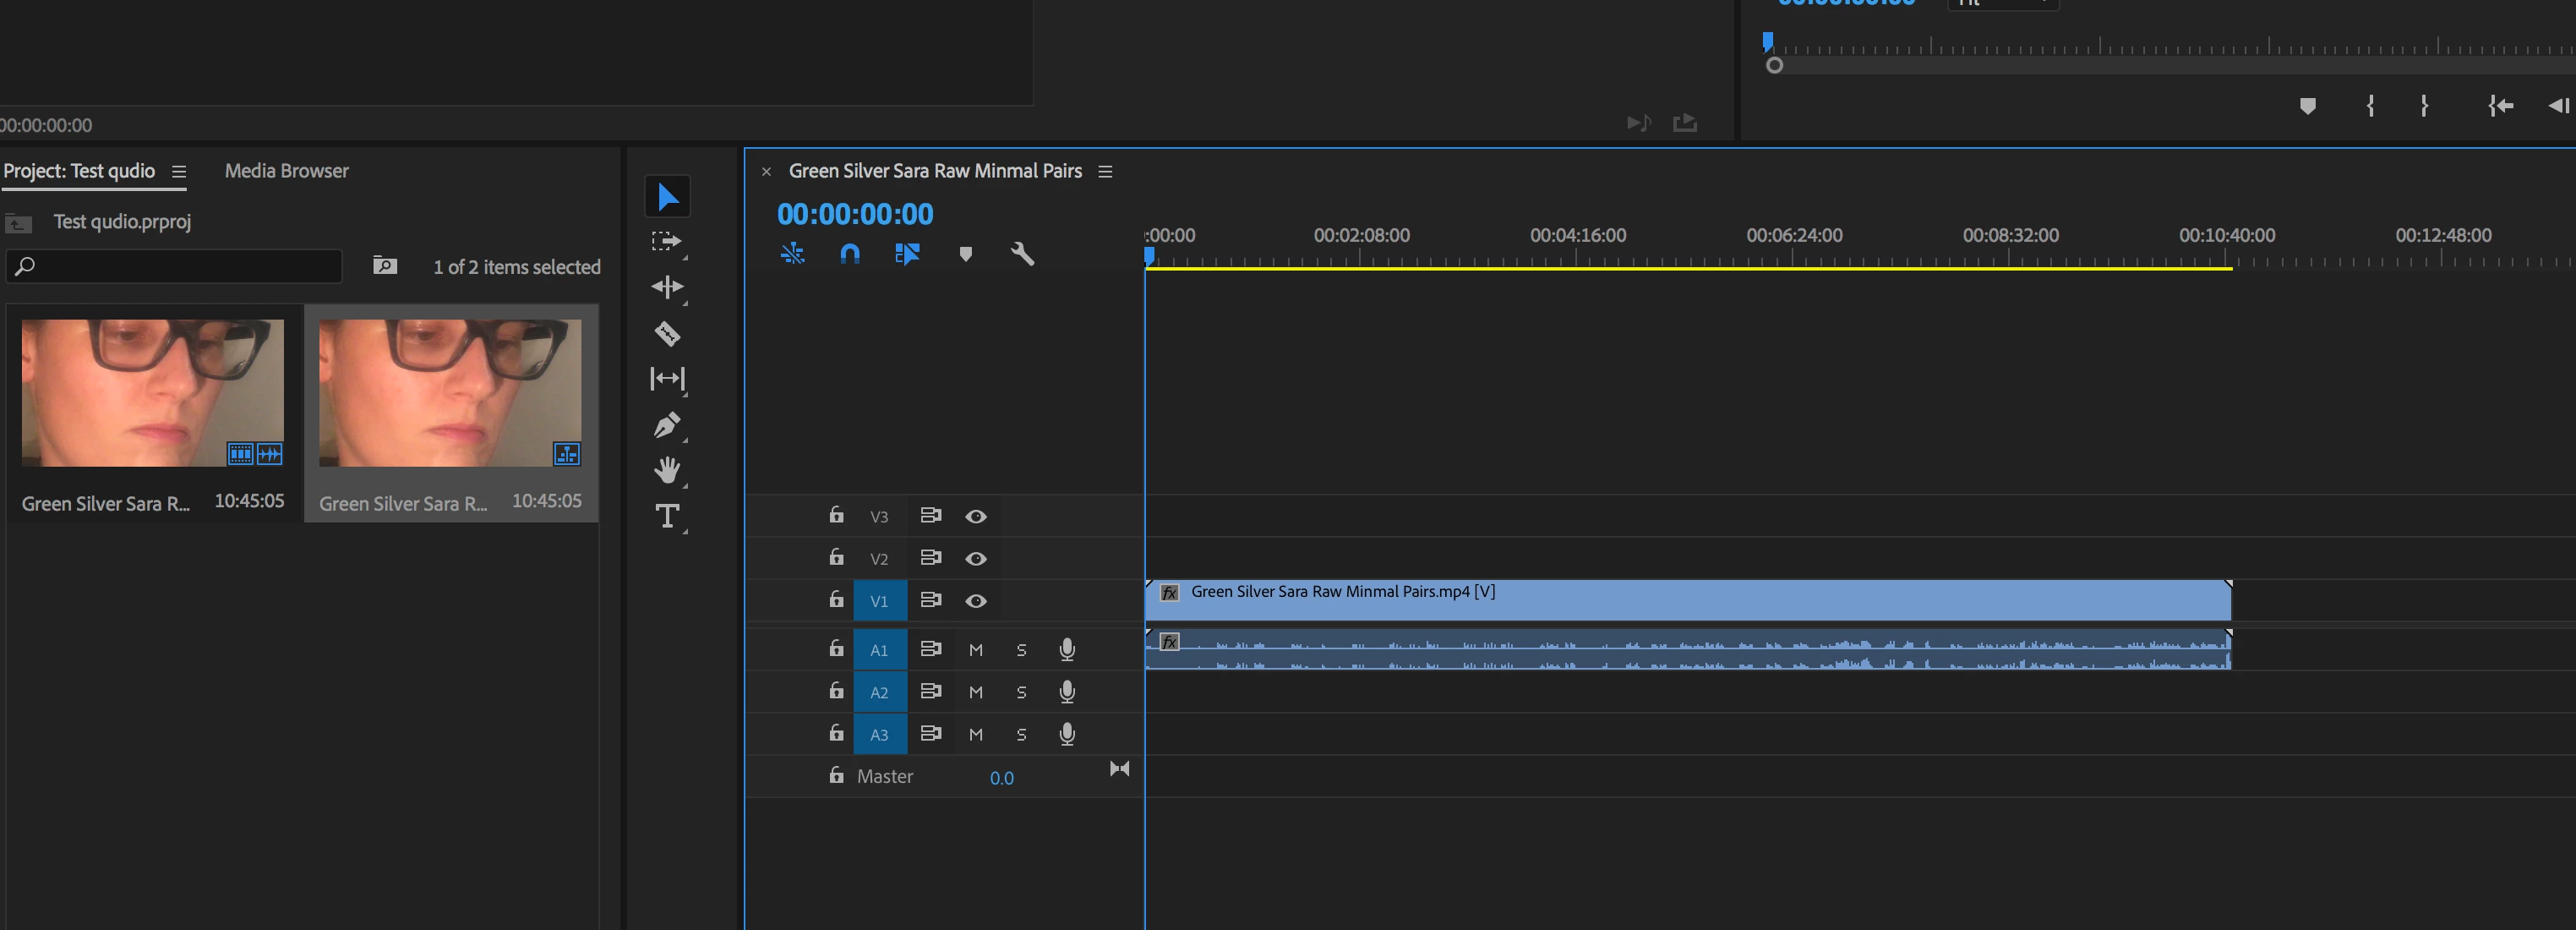Open timeline wrench display settings
This screenshot has height=930, width=2576.
[x=1022, y=254]
